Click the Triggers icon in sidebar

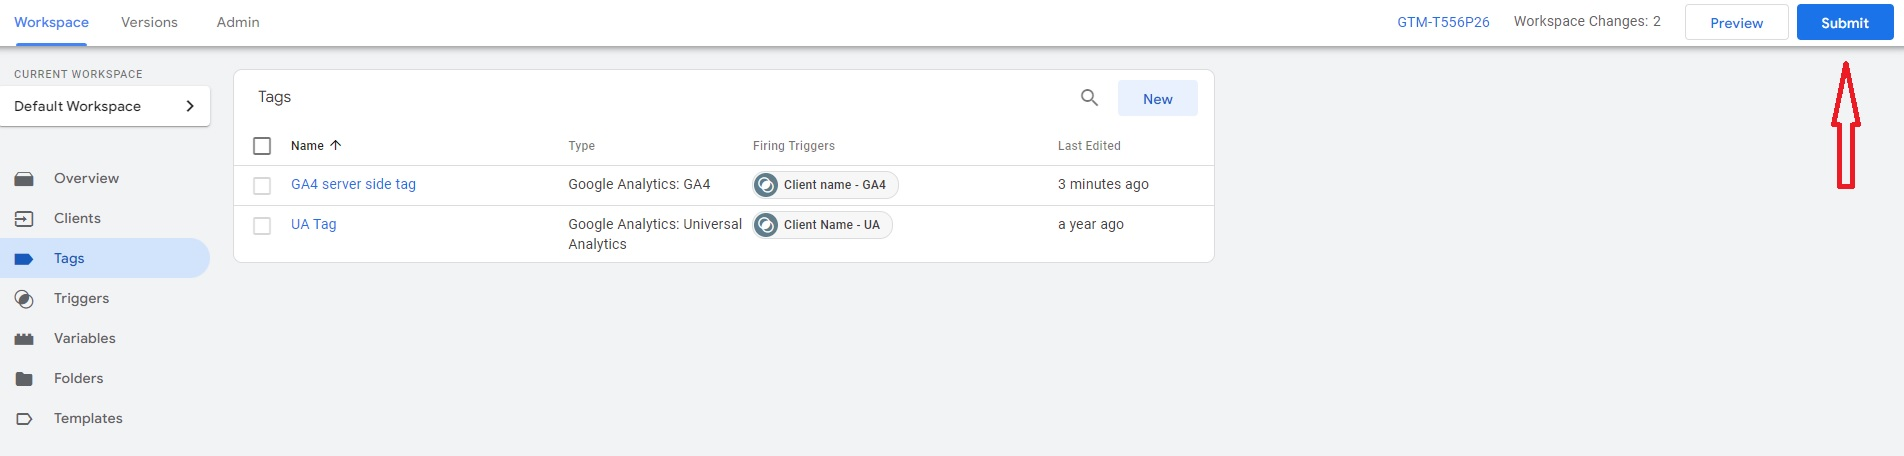click(x=24, y=299)
